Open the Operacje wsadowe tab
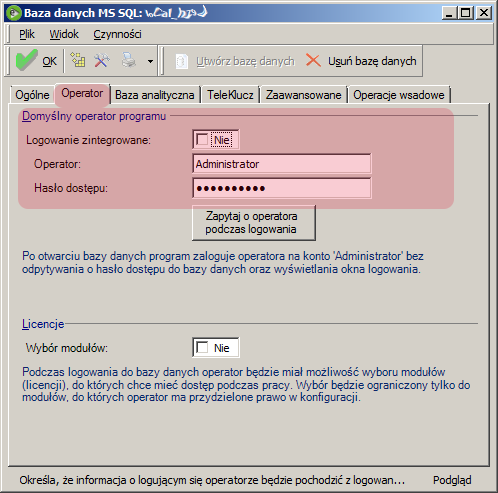Viewport: 498px width, 493px height. [x=399, y=95]
